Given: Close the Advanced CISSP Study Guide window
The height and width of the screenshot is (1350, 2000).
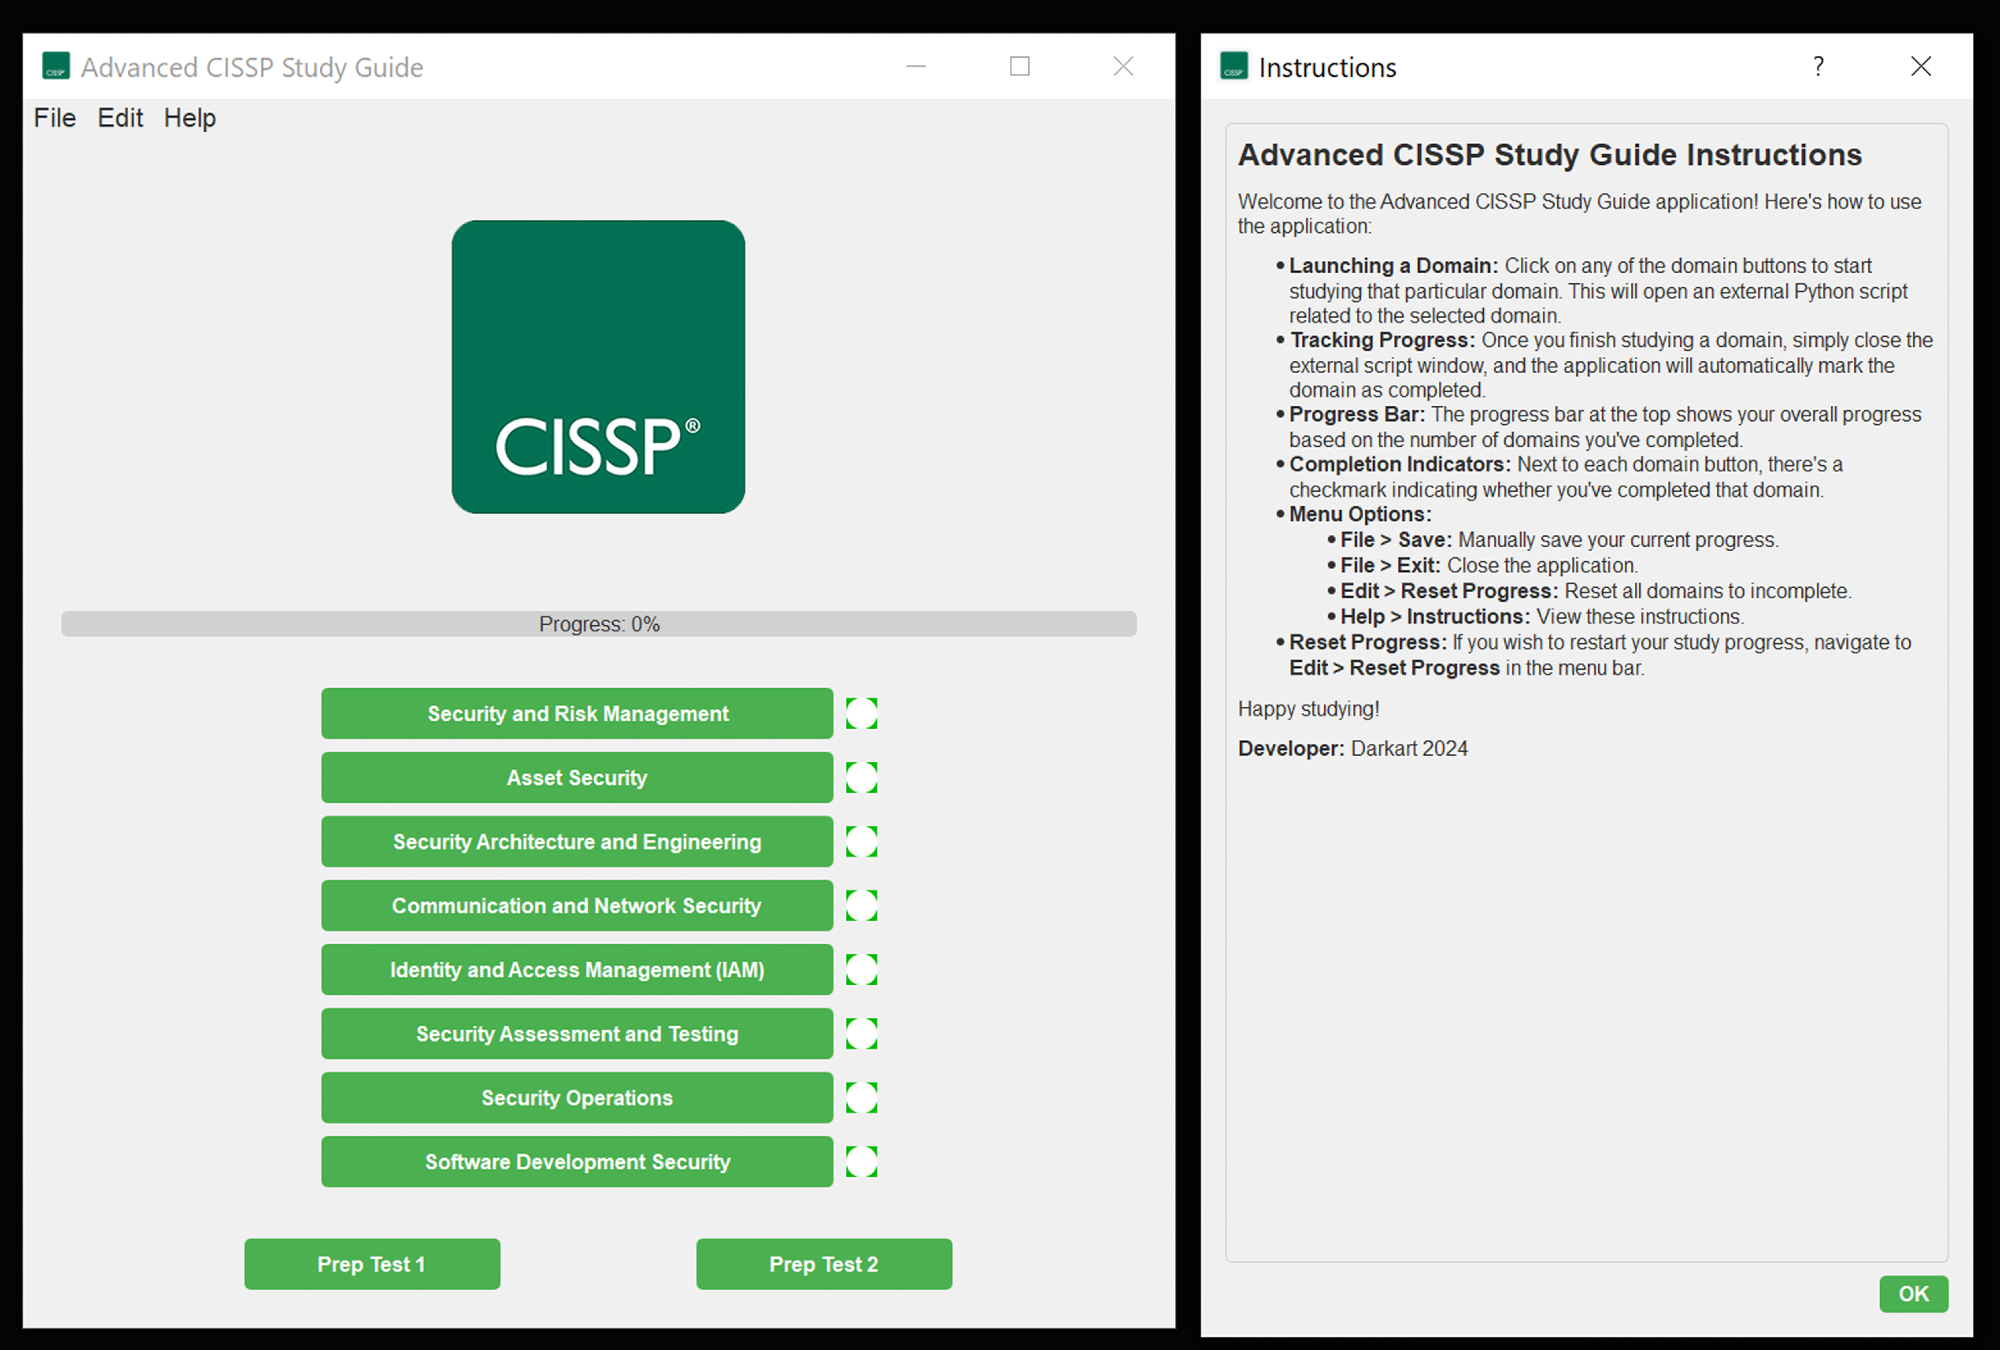Looking at the screenshot, I should coord(1124,66).
